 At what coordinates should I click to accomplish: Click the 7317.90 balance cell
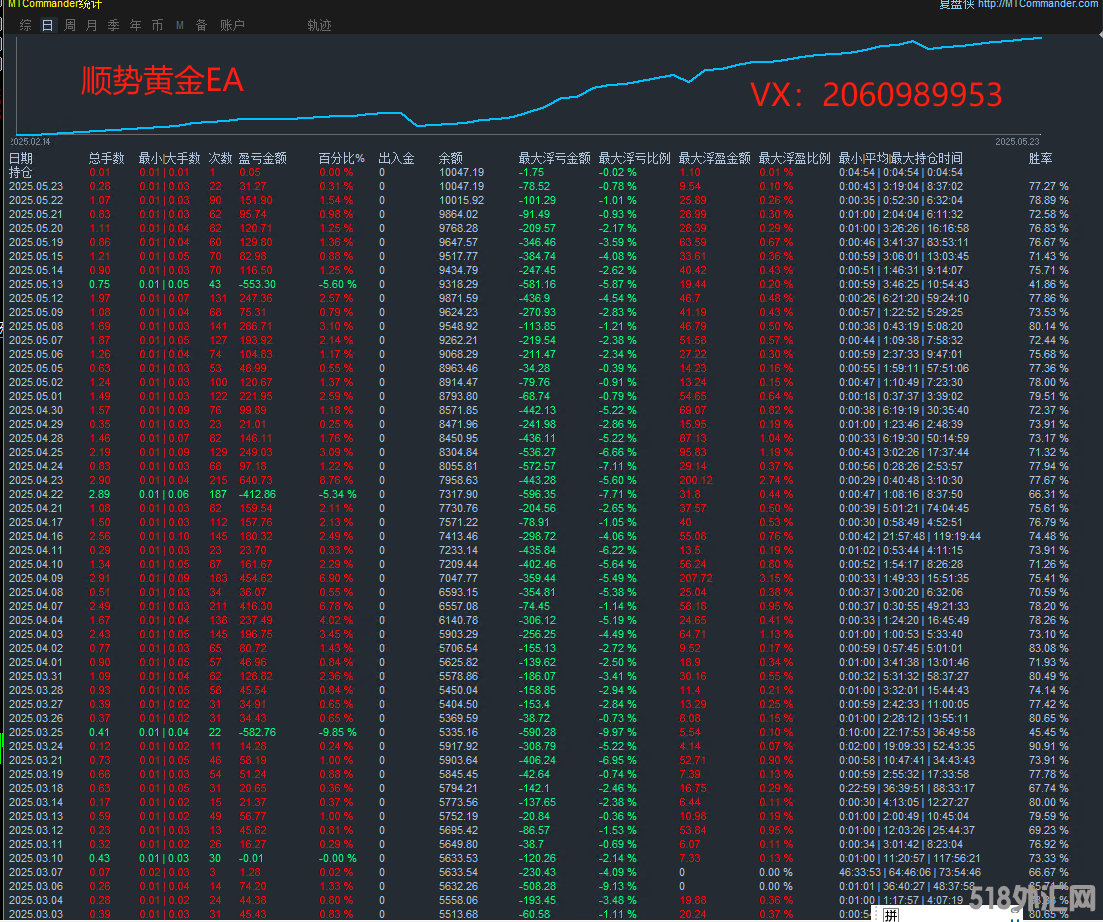point(459,494)
